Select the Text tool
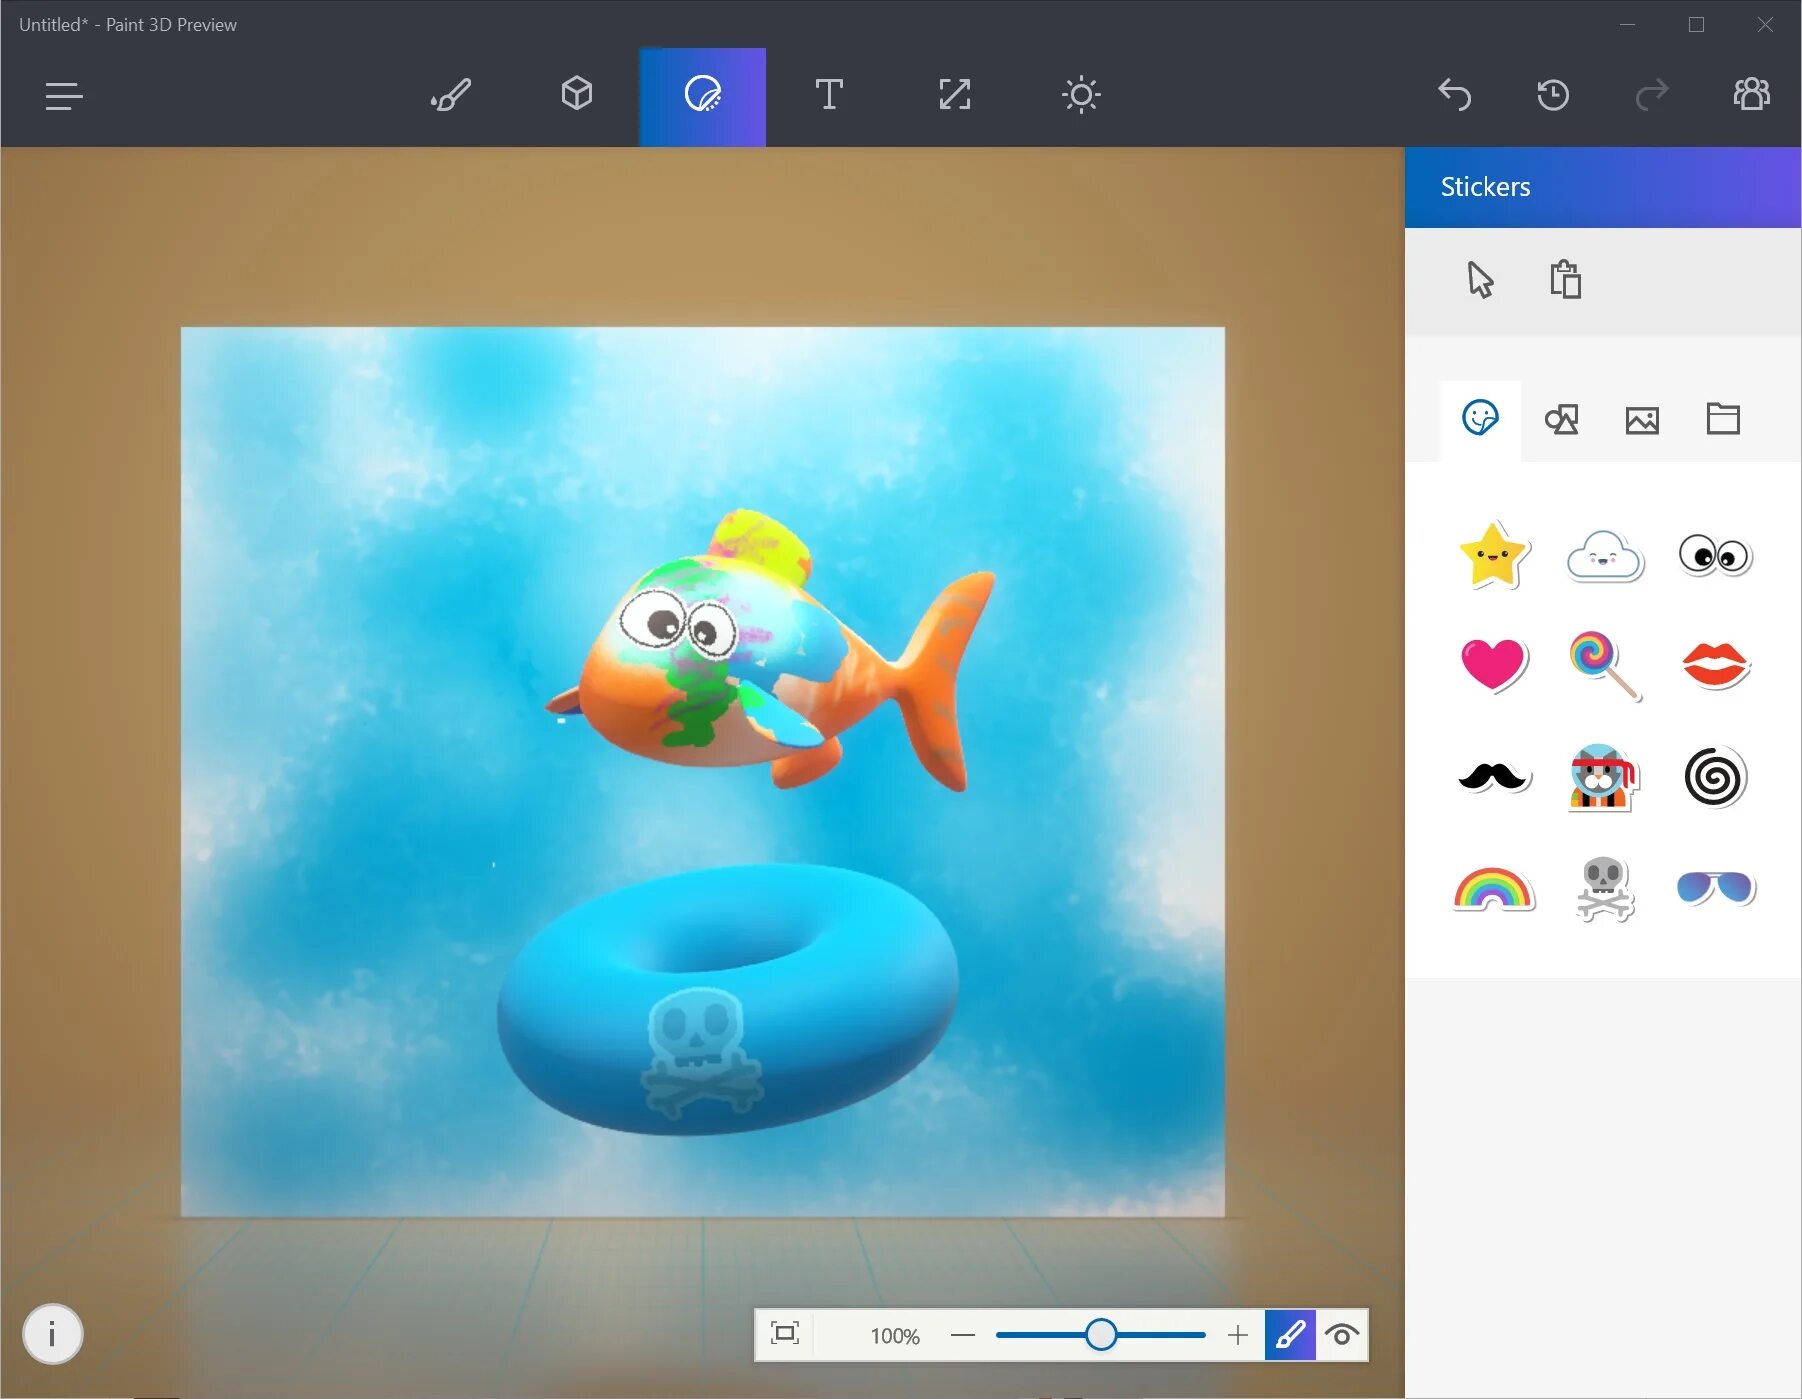 click(829, 95)
